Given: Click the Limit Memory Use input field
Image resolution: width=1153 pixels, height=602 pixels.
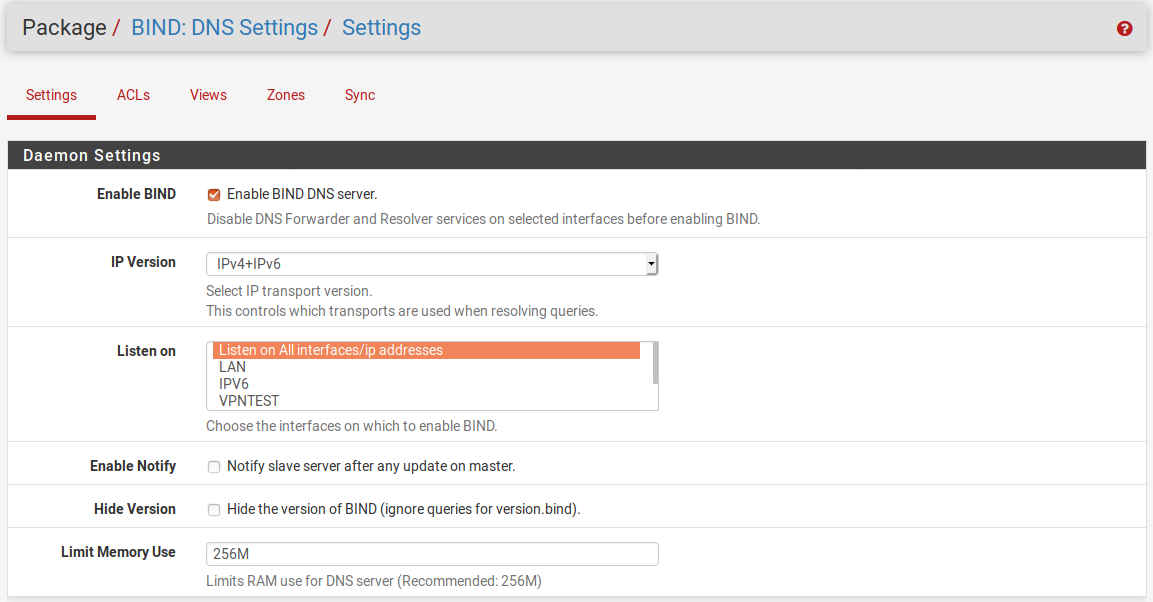Looking at the screenshot, I should click(431, 554).
